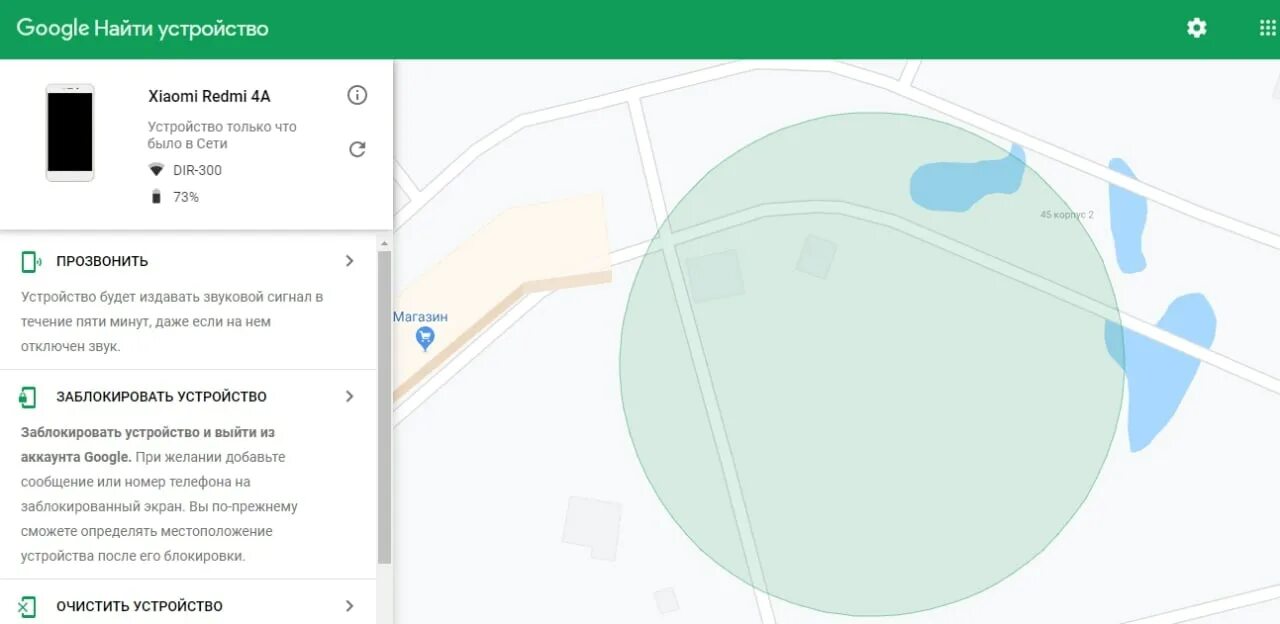Click the Google Найти устройство logo
Screen dimensions: 1280x624
point(143,28)
